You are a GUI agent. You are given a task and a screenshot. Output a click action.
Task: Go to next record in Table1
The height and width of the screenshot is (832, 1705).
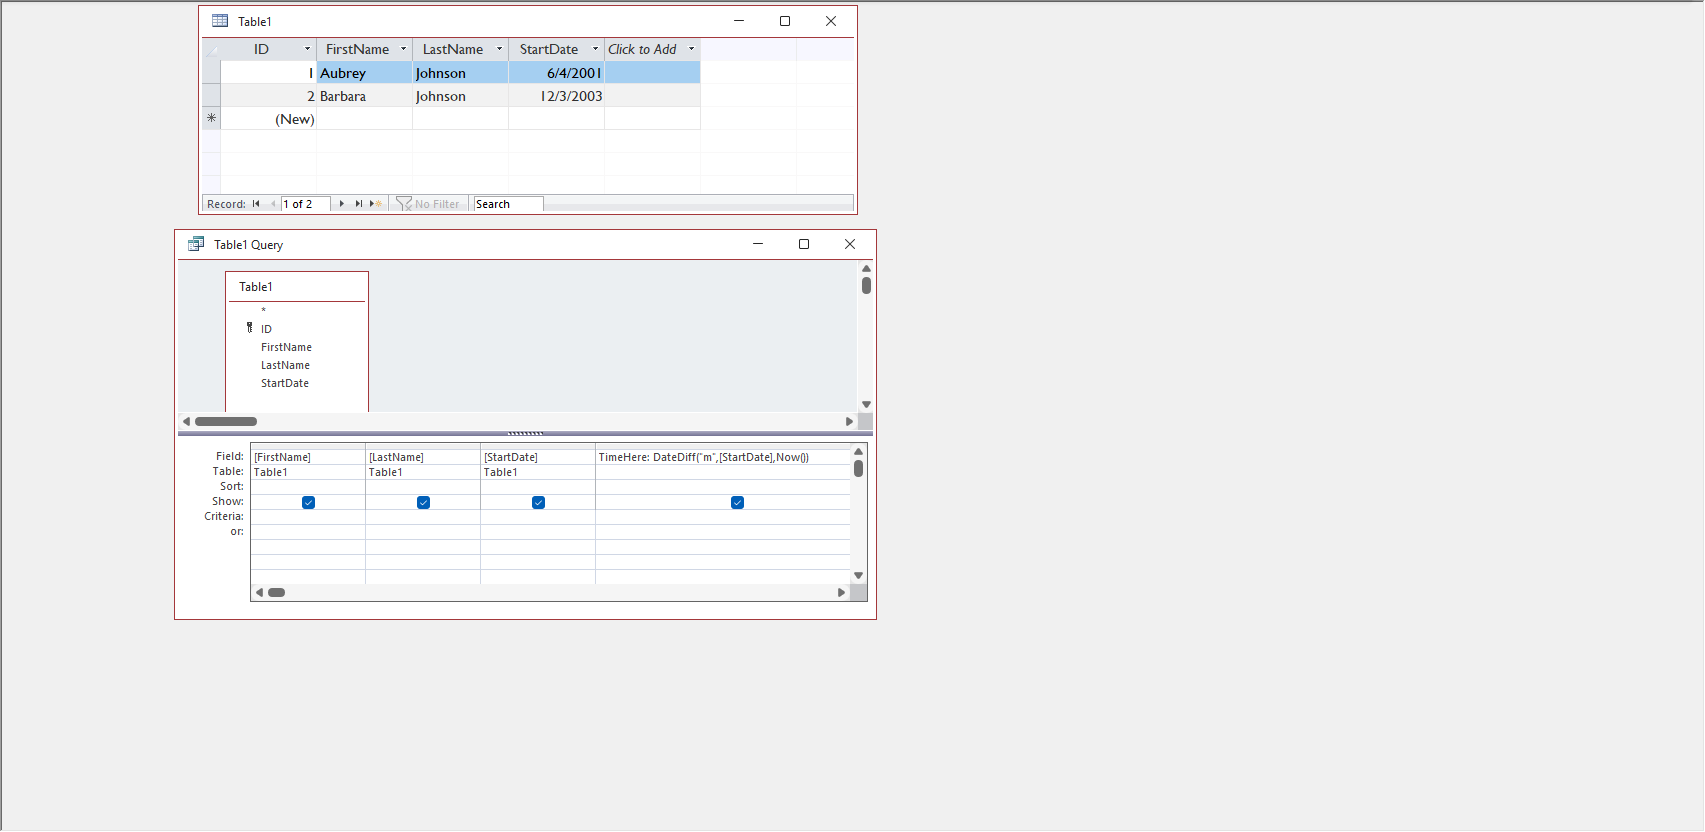(342, 204)
